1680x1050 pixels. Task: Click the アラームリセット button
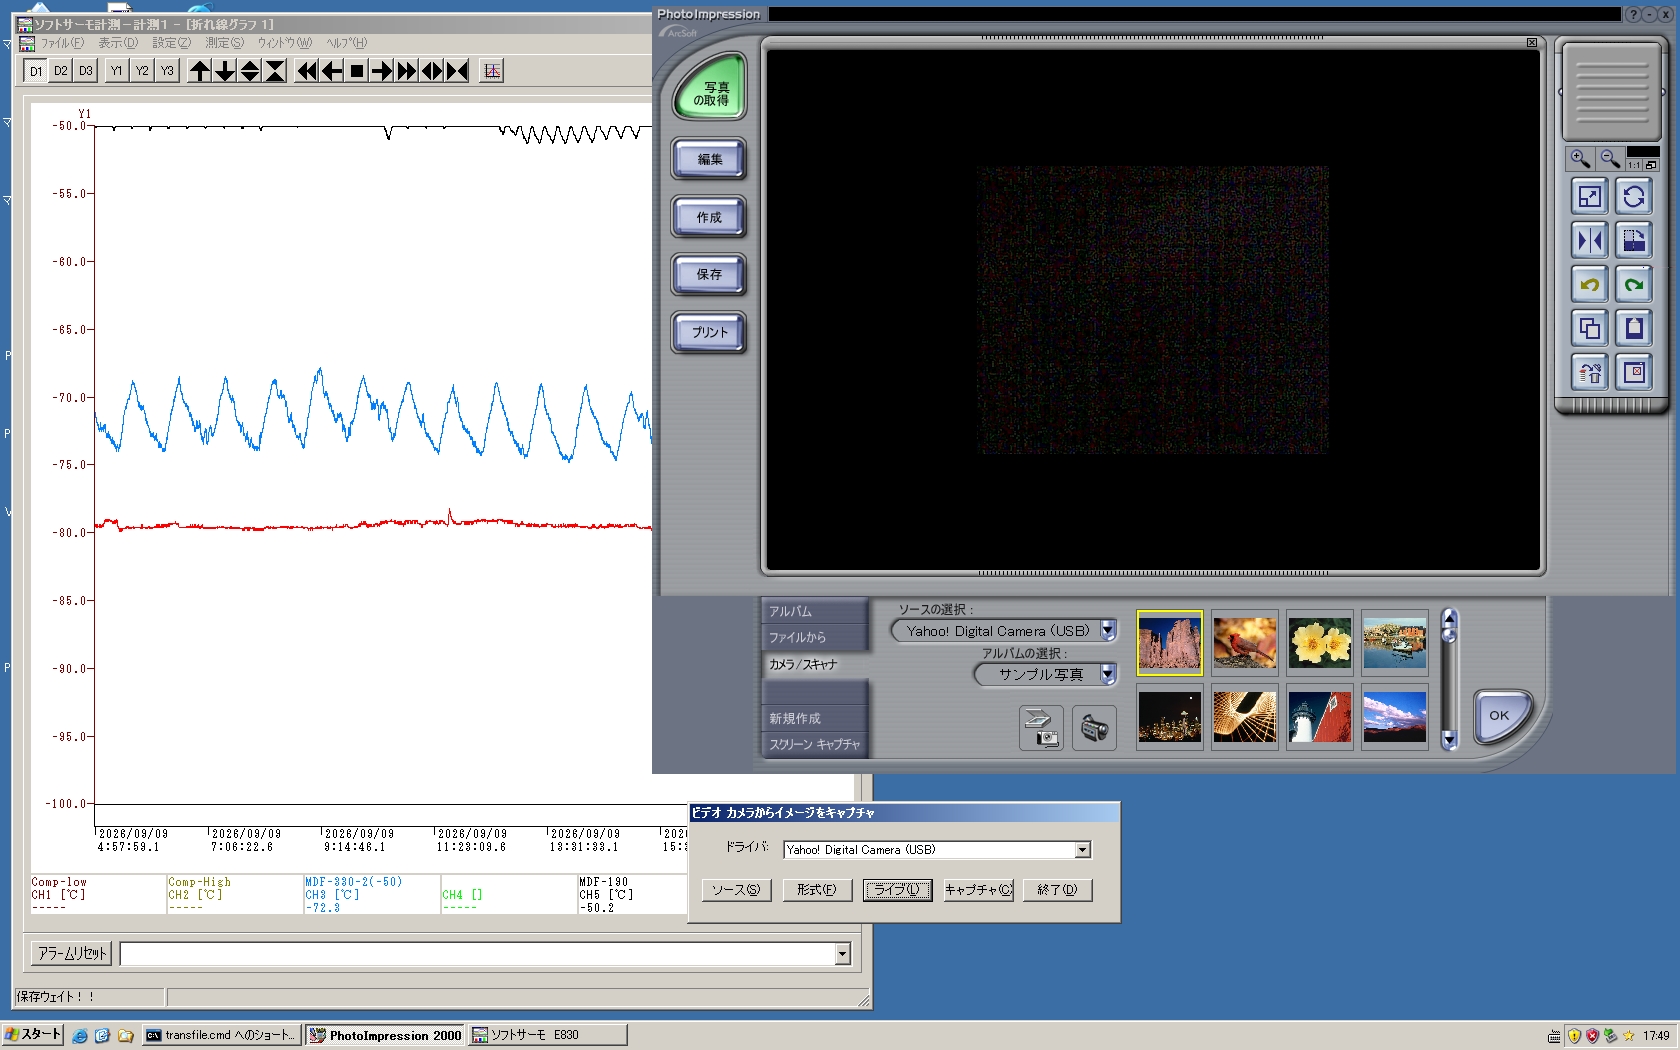(72, 953)
